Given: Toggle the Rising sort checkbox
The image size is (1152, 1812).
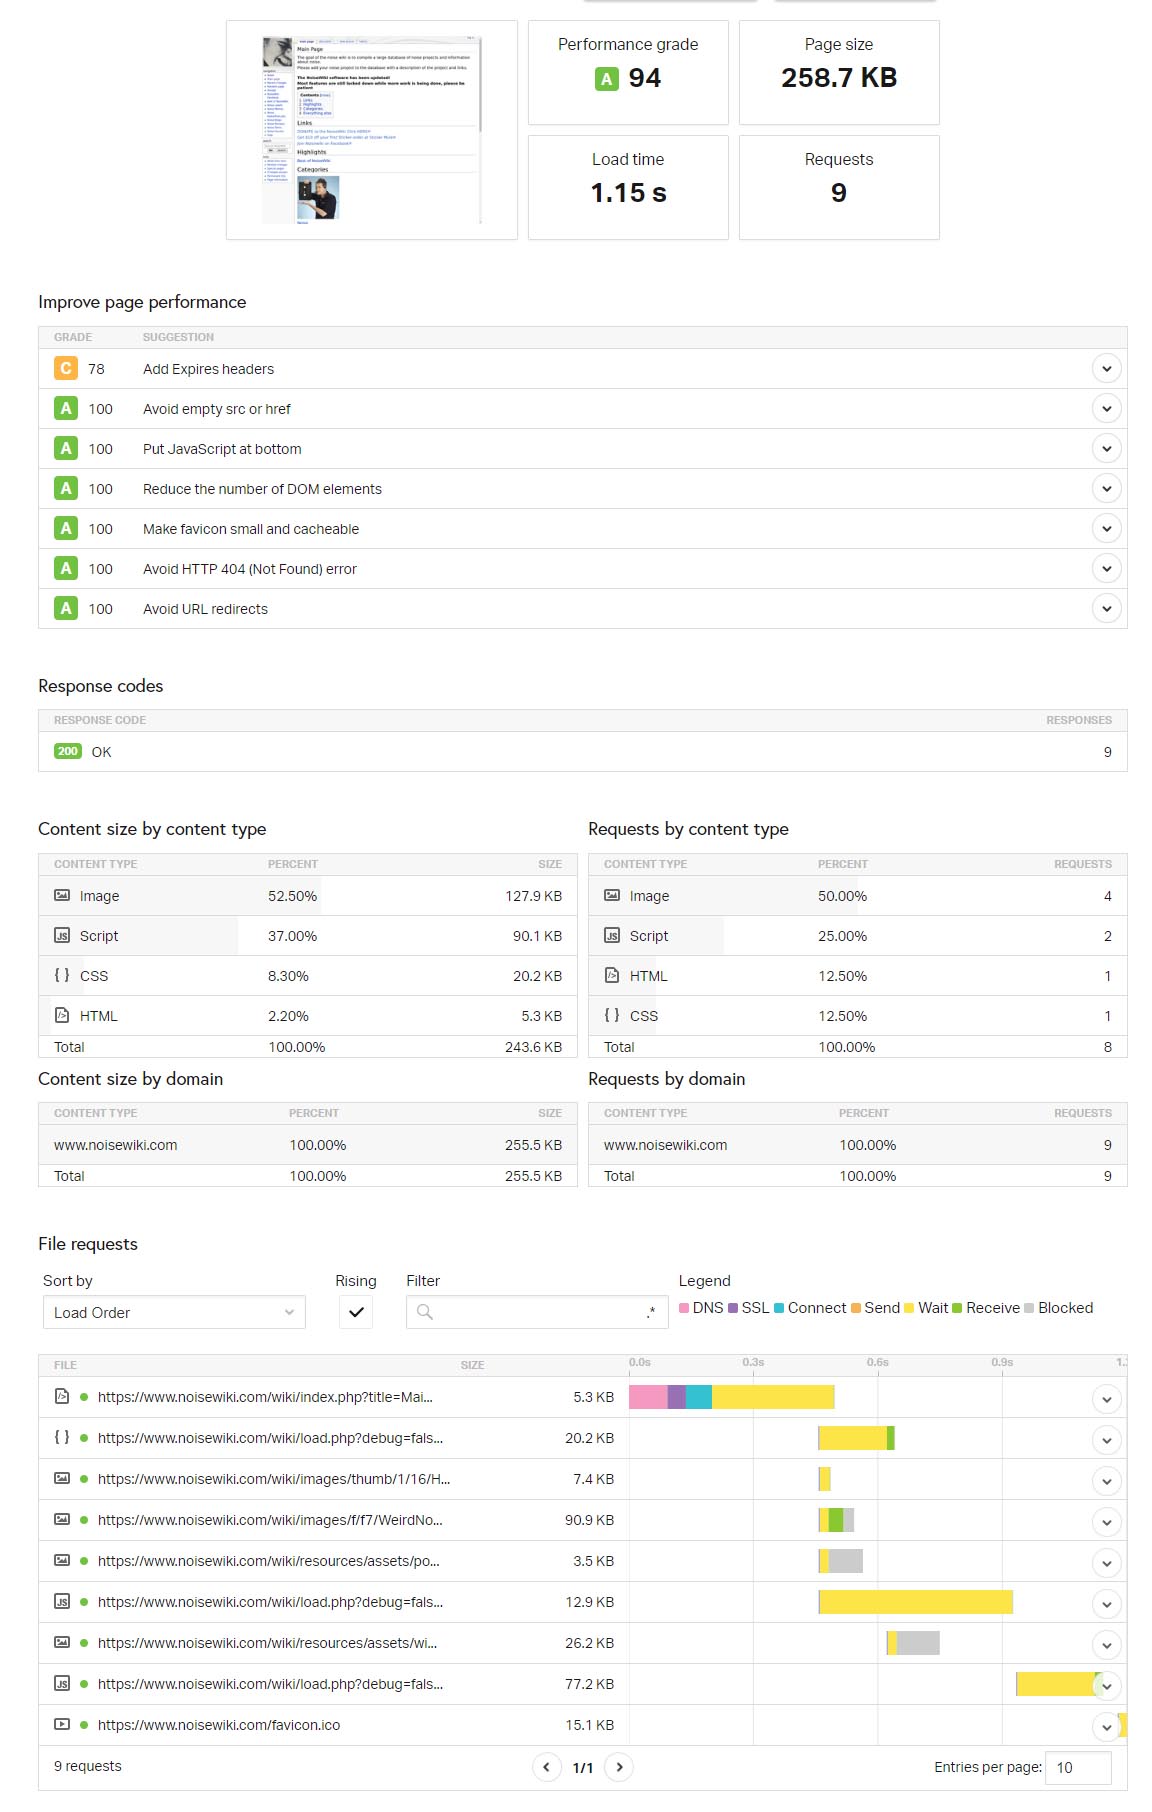Looking at the screenshot, I should pyautogui.click(x=356, y=1312).
